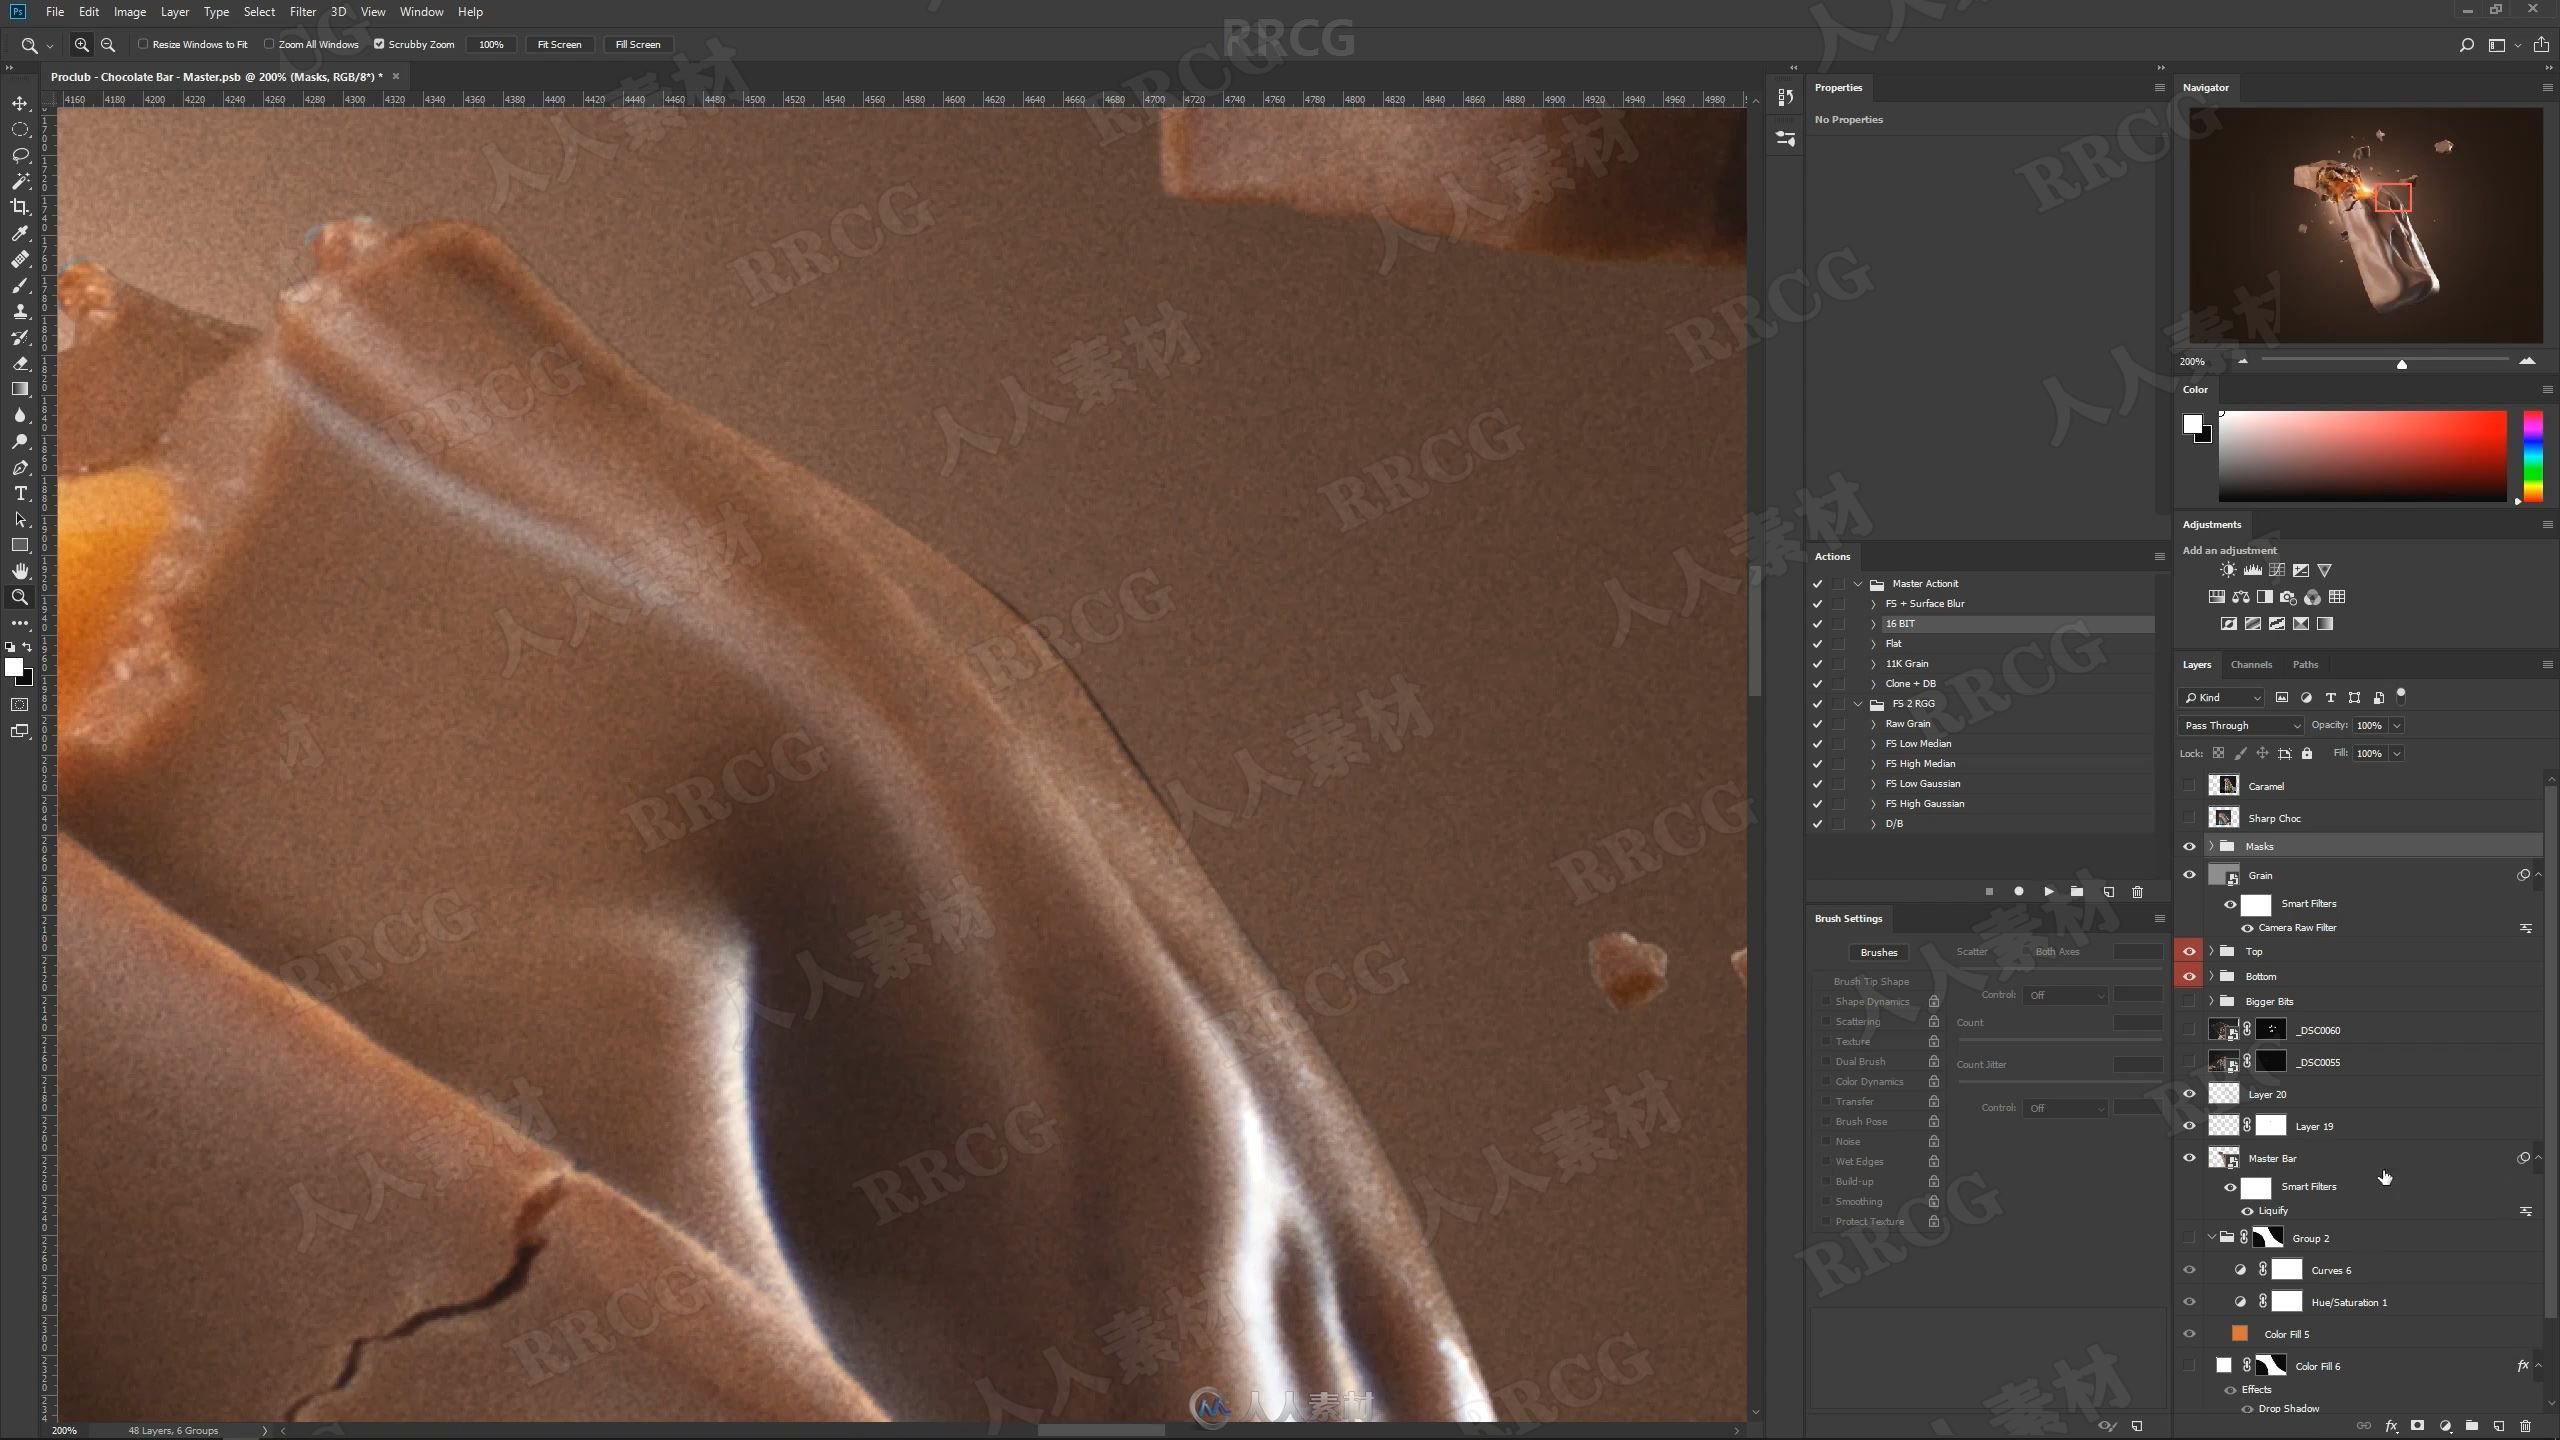Select the Crop tool
This screenshot has width=2560, height=1440.
(20, 207)
